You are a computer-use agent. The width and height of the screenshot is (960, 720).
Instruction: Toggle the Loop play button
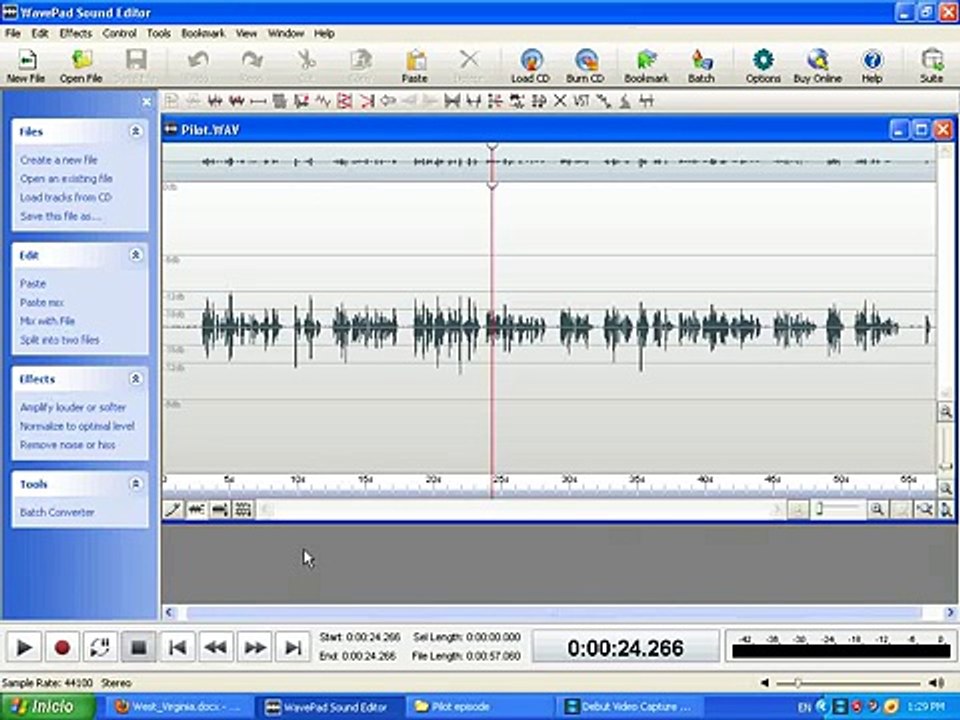coord(100,647)
